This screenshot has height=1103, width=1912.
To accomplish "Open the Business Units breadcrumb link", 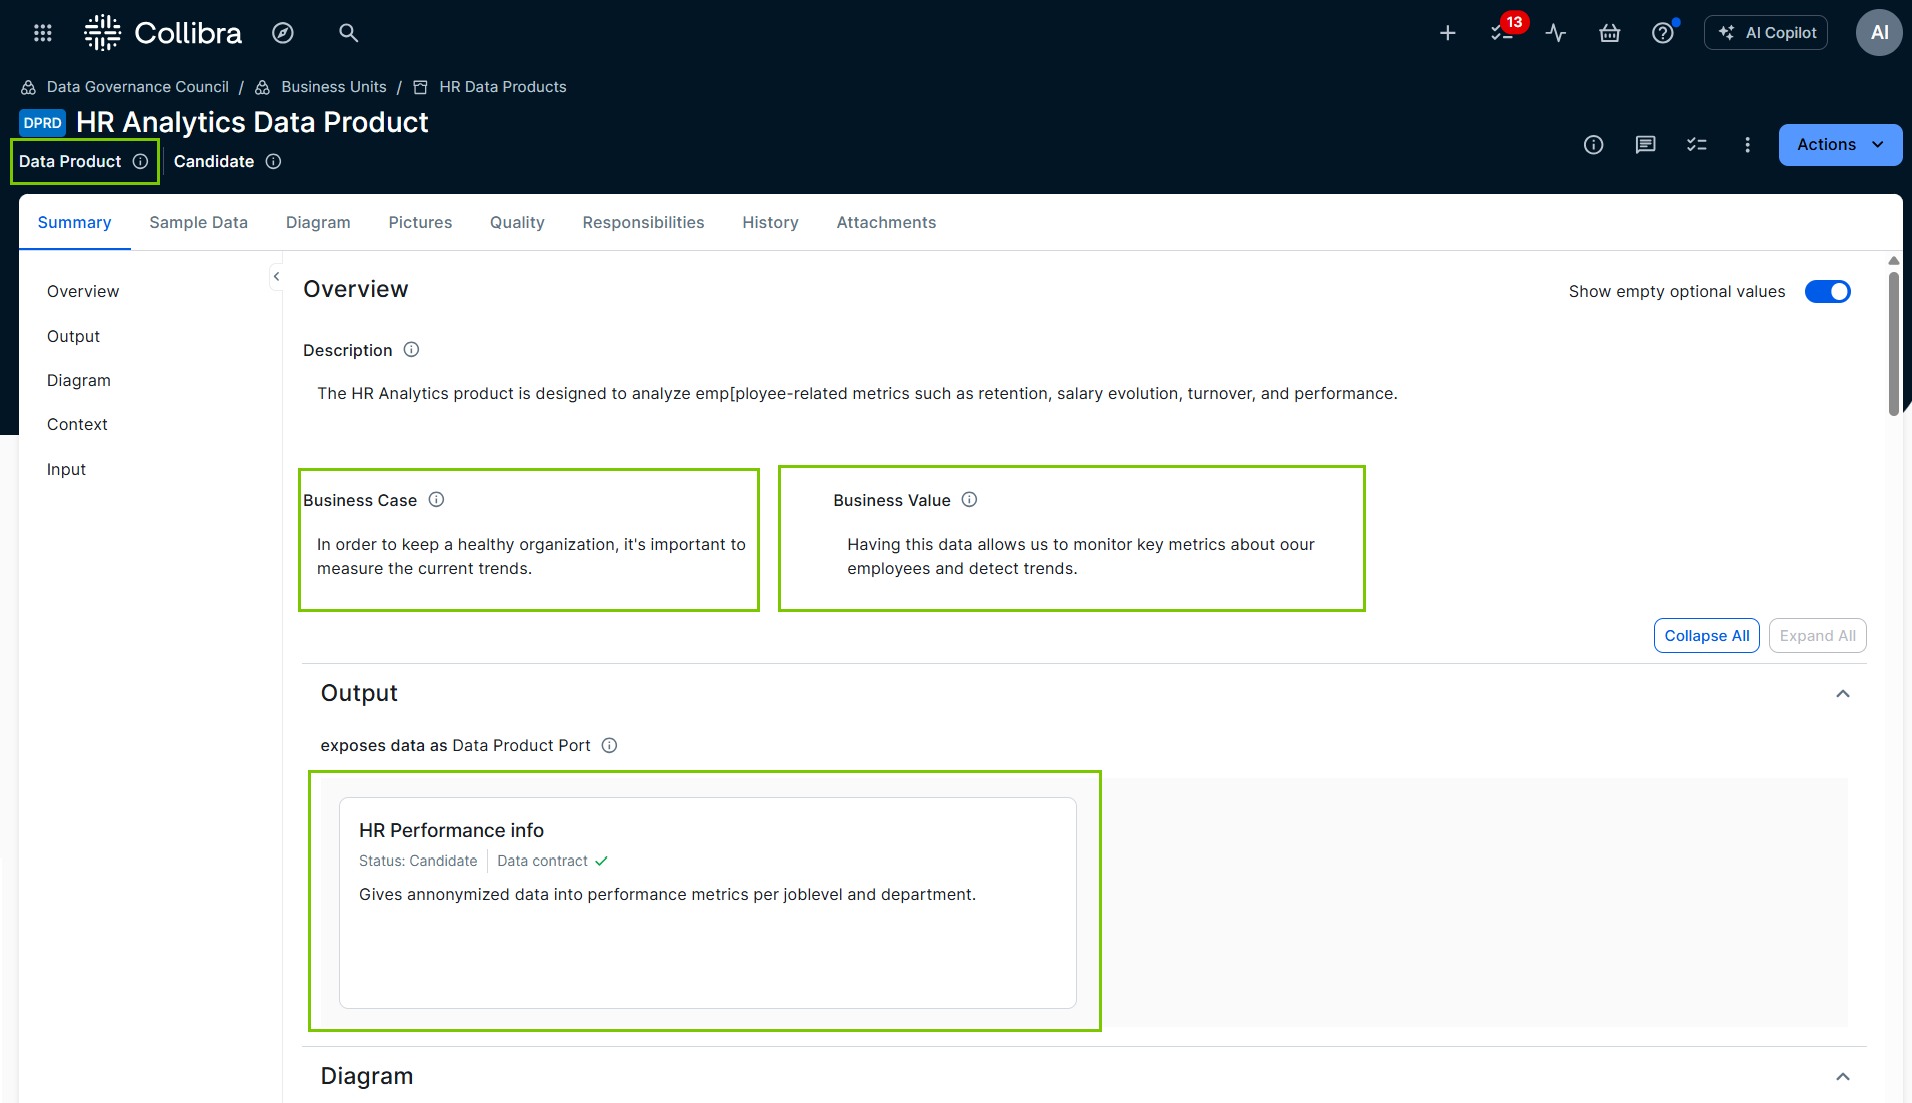I will (333, 86).
